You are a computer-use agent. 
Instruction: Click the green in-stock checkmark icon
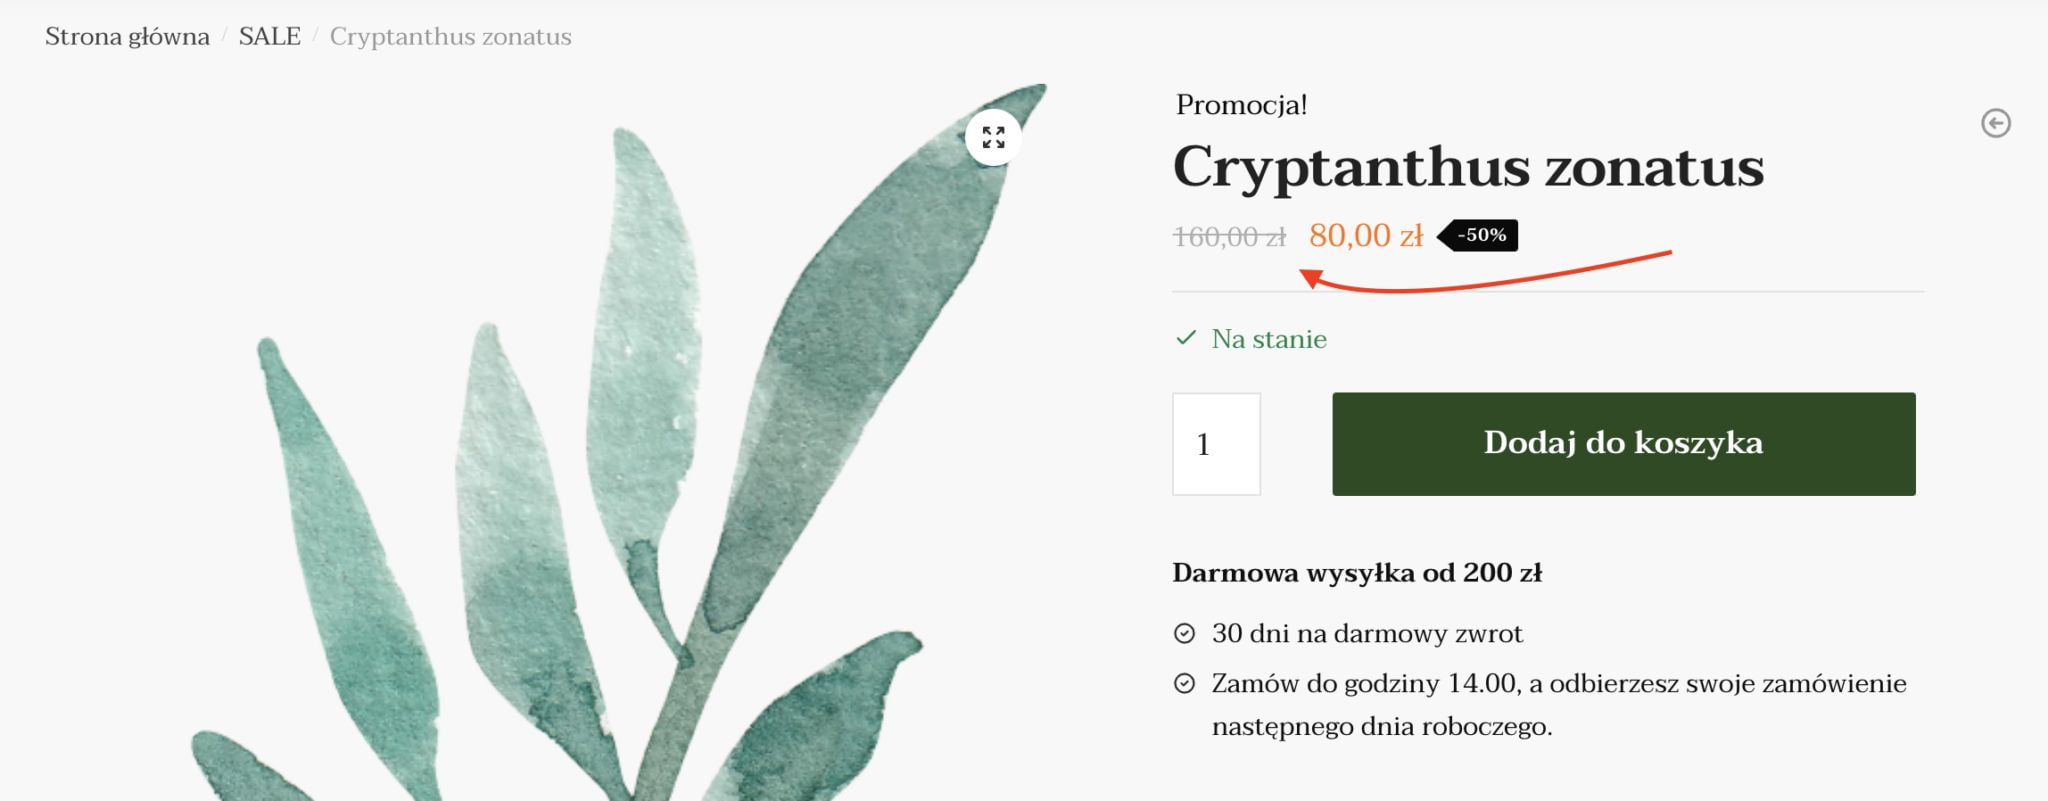tap(1186, 338)
